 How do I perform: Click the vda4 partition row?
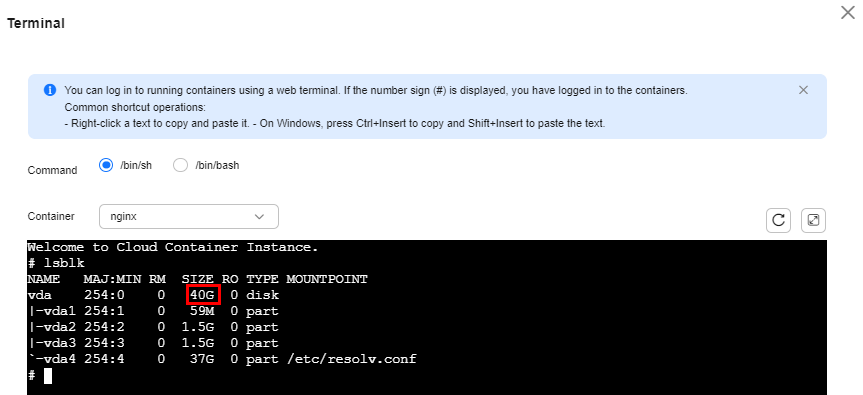click(x=222, y=360)
